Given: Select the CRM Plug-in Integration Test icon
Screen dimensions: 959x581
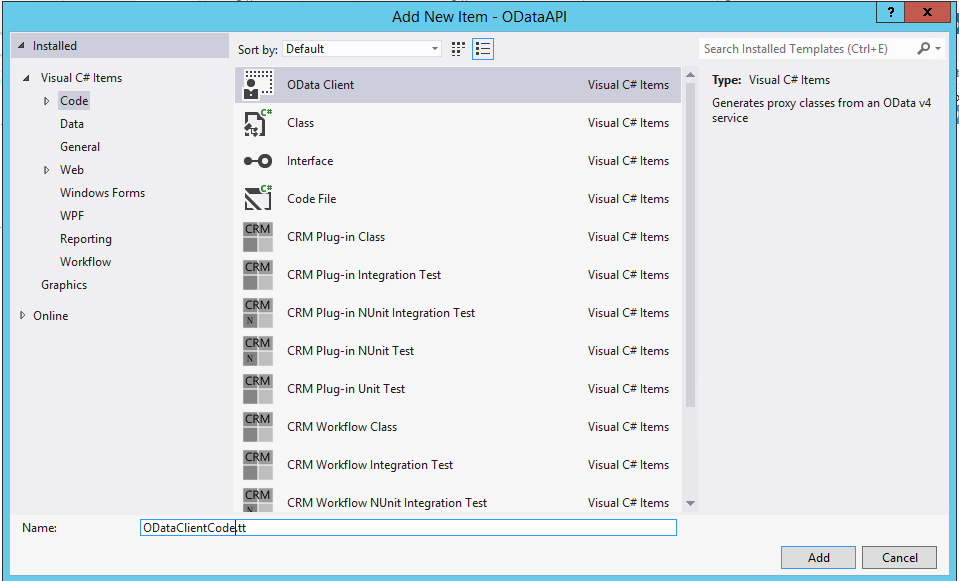Looking at the screenshot, I should click(258, 275).
